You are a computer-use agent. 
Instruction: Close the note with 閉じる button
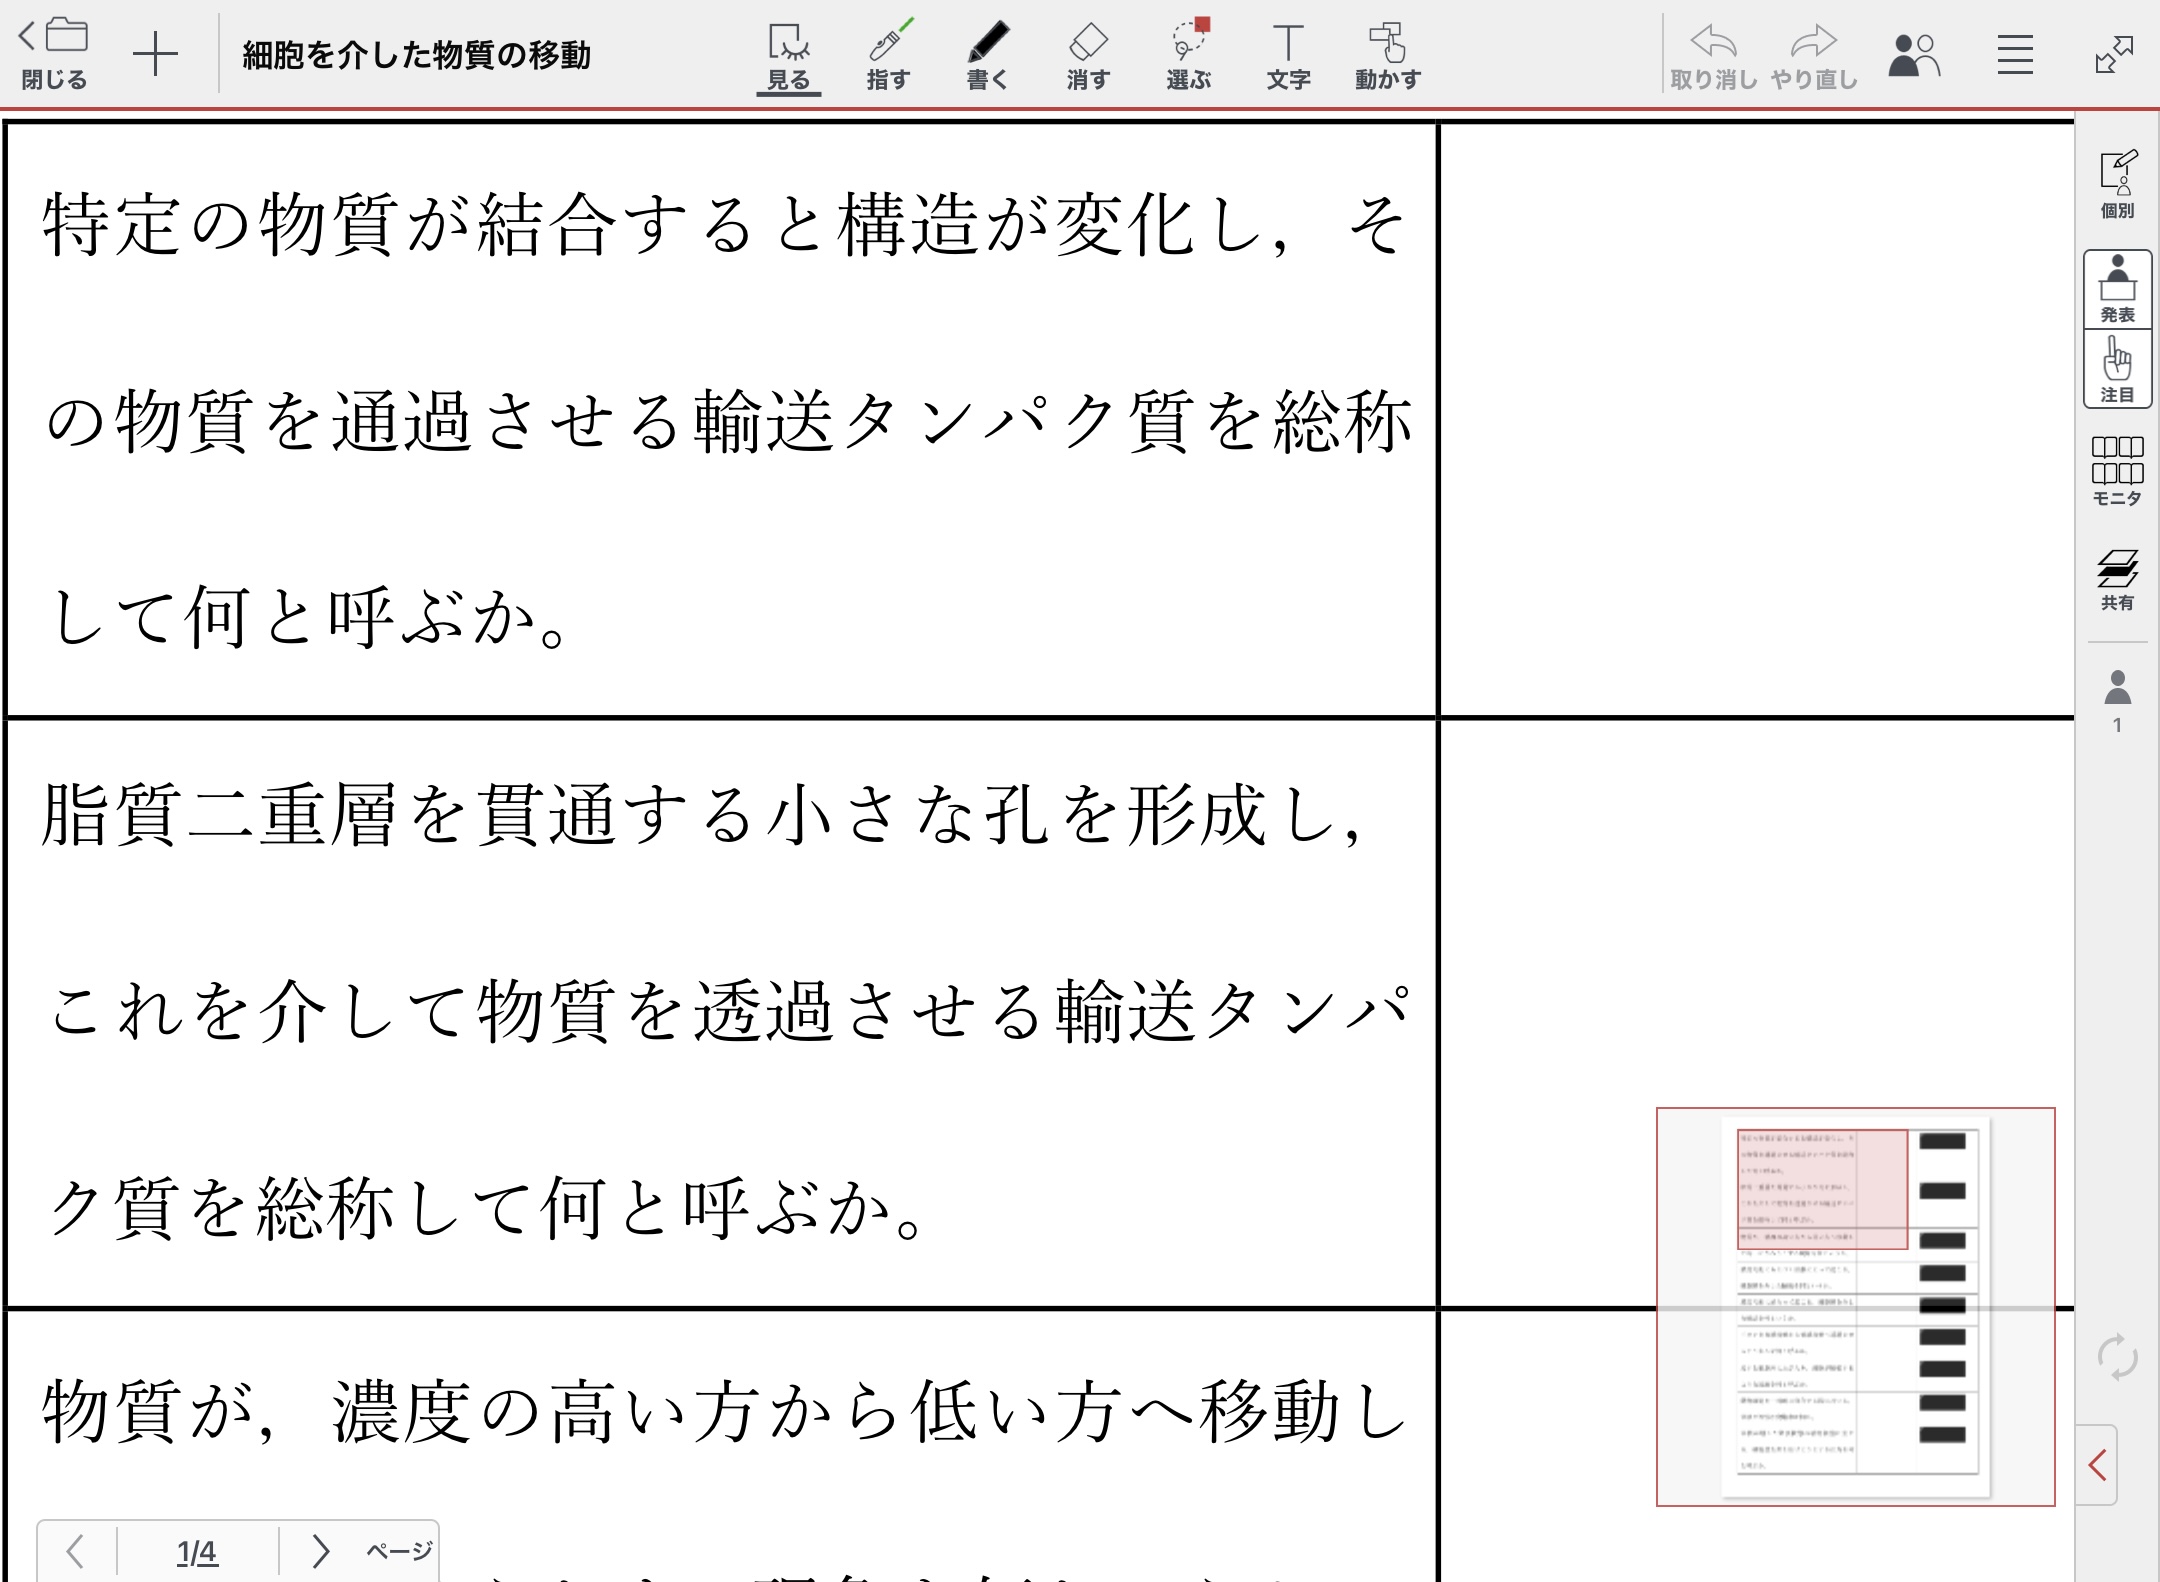54,56
